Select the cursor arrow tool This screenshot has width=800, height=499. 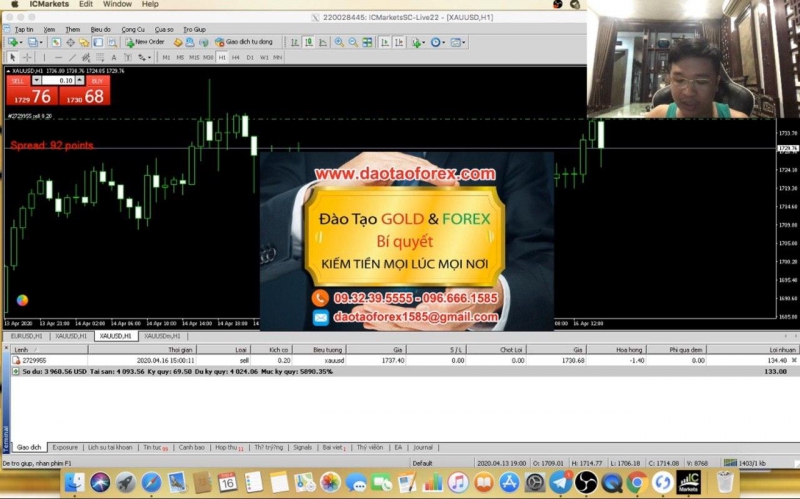click(13, 58)
